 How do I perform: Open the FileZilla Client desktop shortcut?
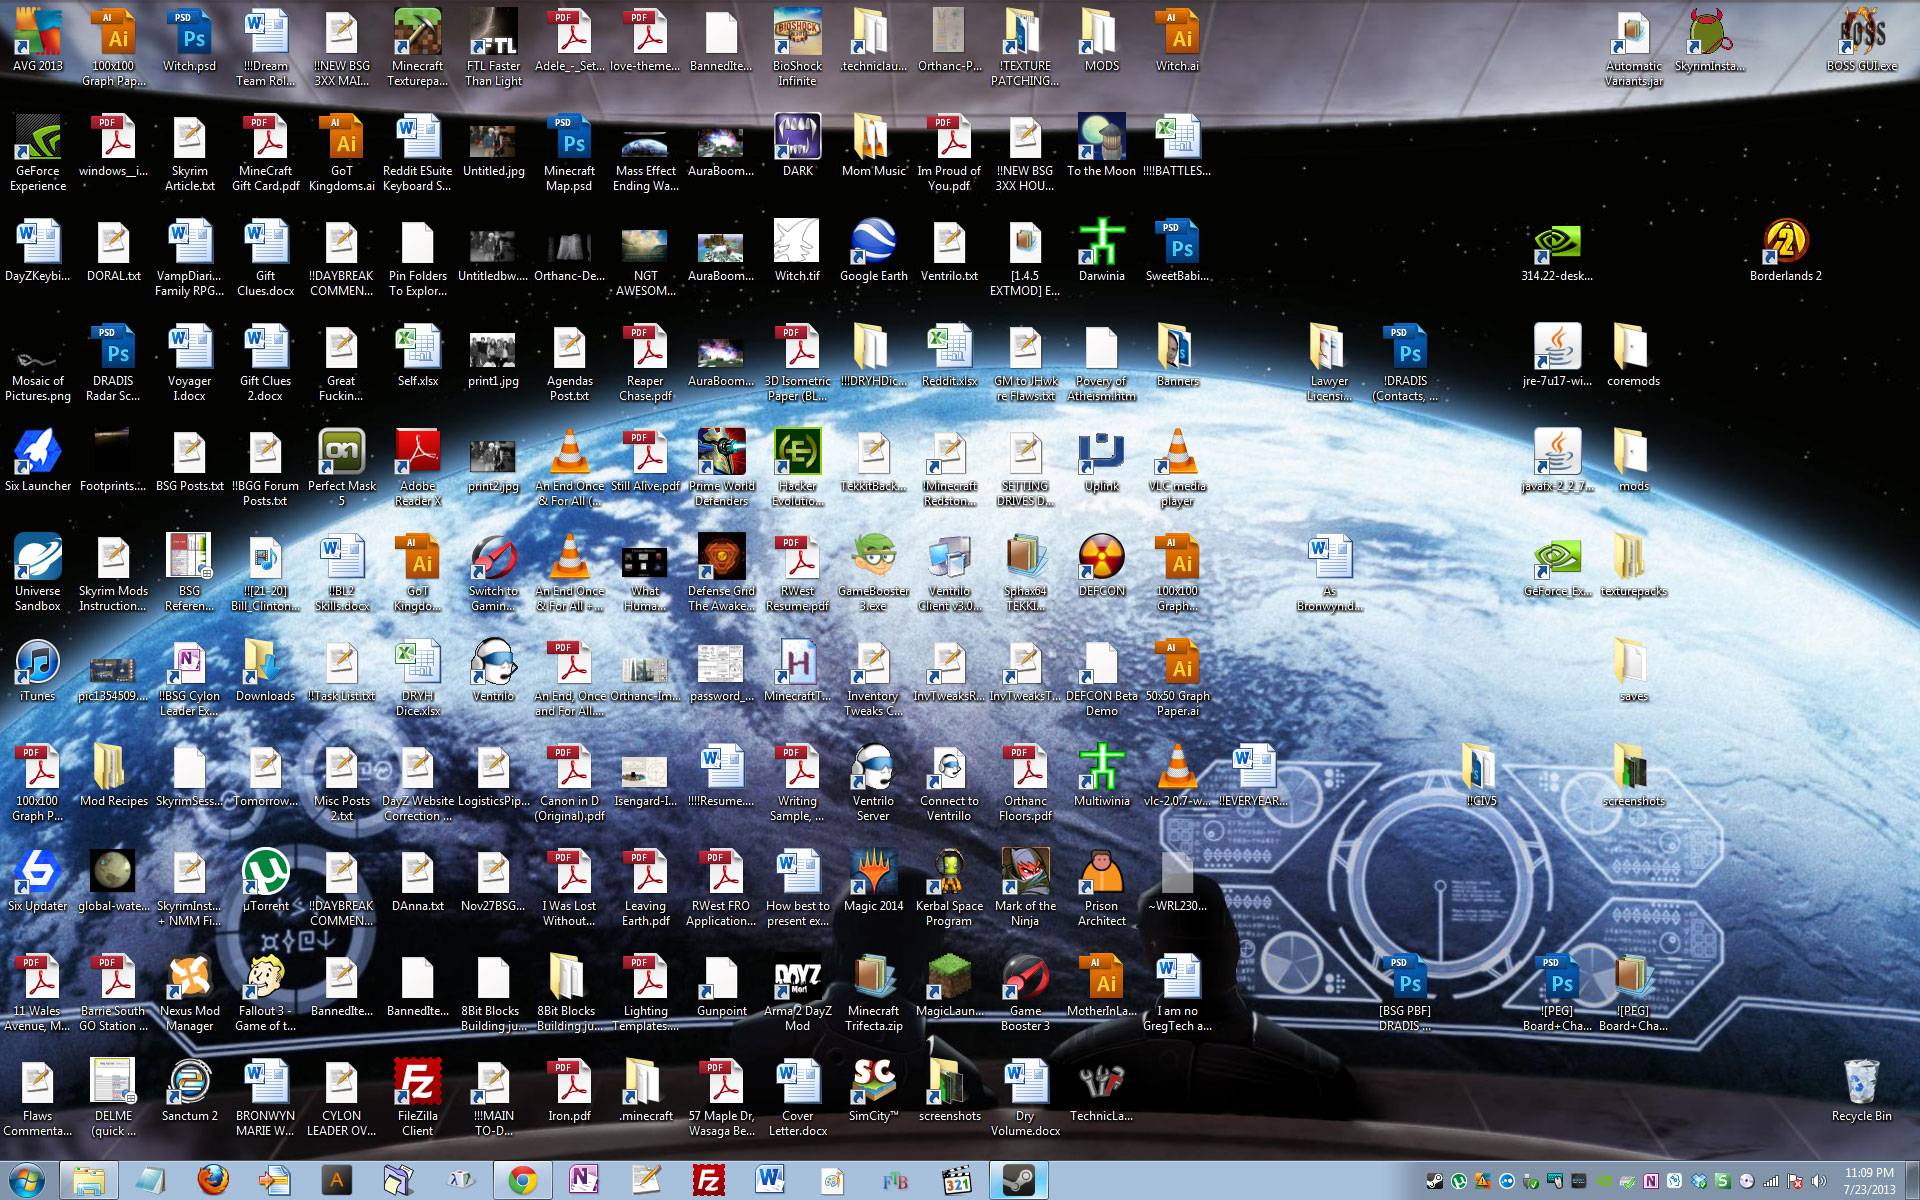(417, 1097)
